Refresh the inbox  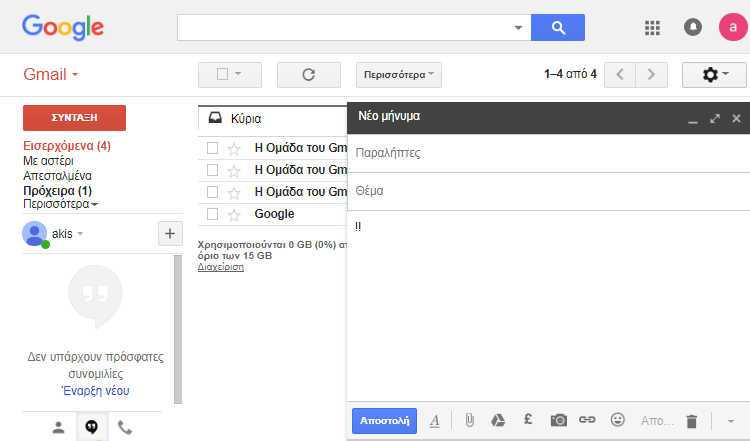(x=309, y=75)
